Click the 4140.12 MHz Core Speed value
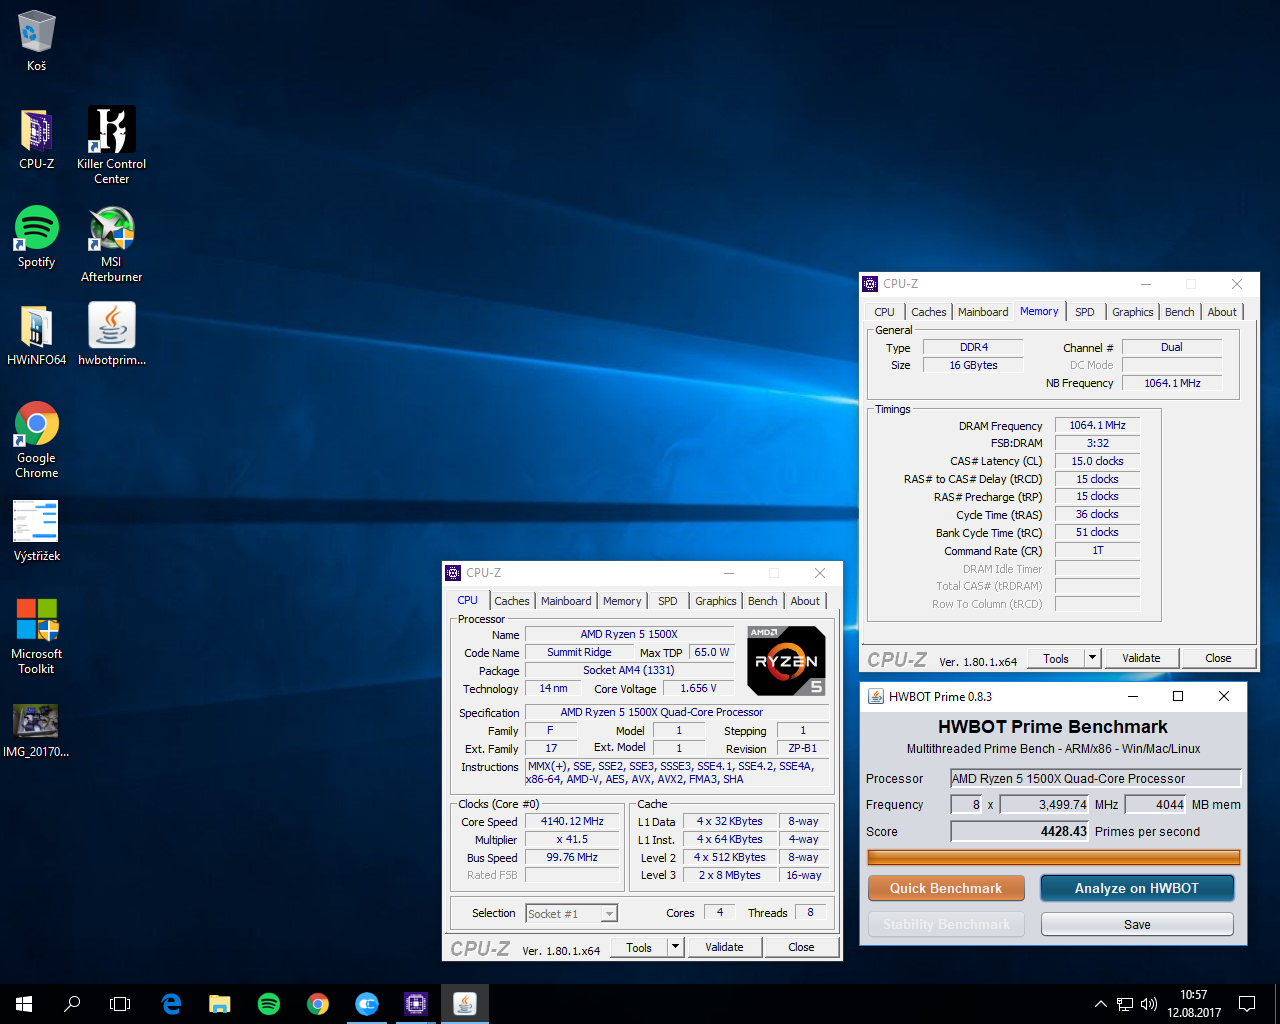The image size is (1280, 1024). (572, 821)
